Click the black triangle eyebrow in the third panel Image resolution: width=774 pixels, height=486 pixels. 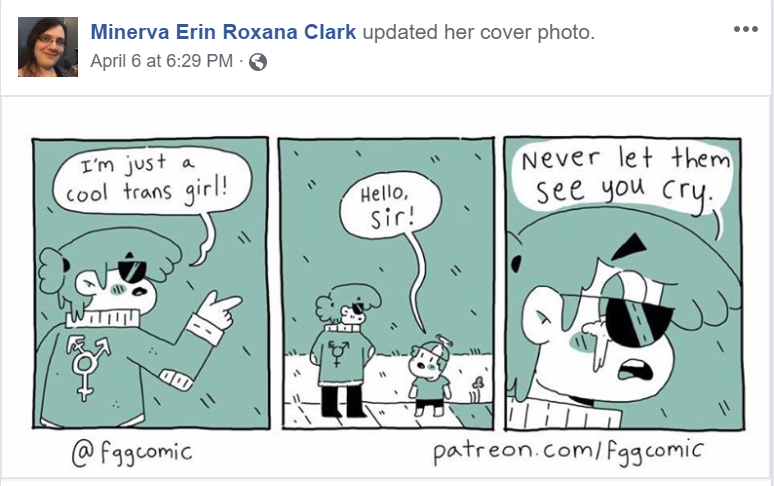[x=629, y=247]
